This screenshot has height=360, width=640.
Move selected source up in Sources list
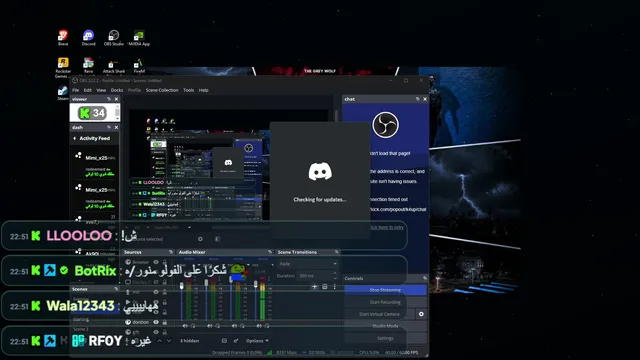coord(160,341)
